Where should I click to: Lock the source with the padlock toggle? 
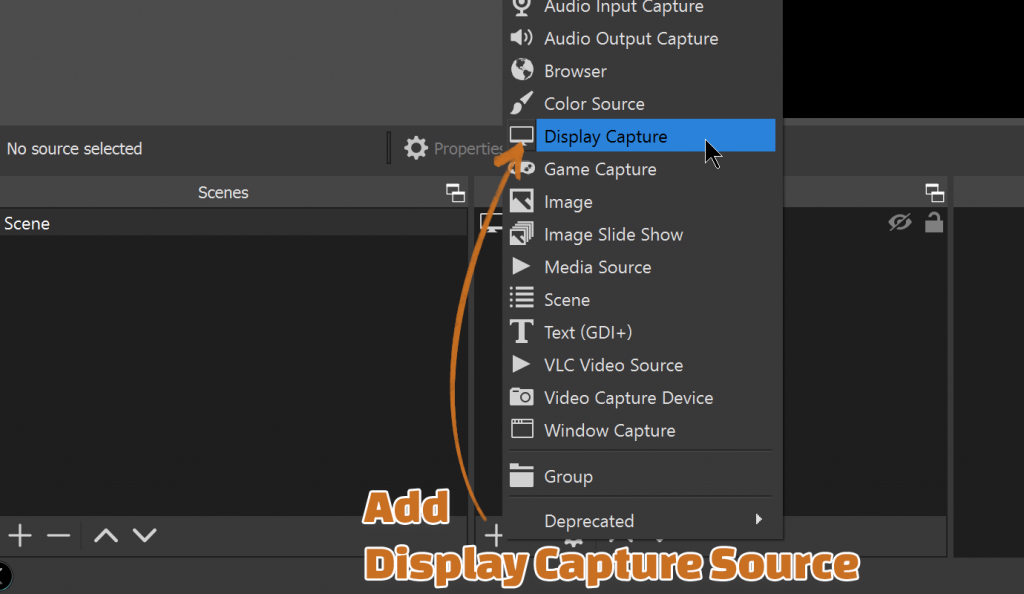click(933, 223)
